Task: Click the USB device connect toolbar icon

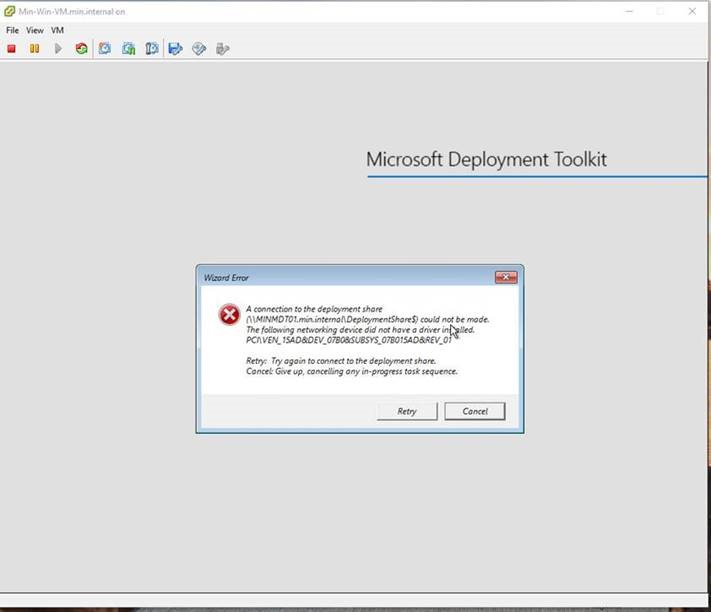Action: 223,49
